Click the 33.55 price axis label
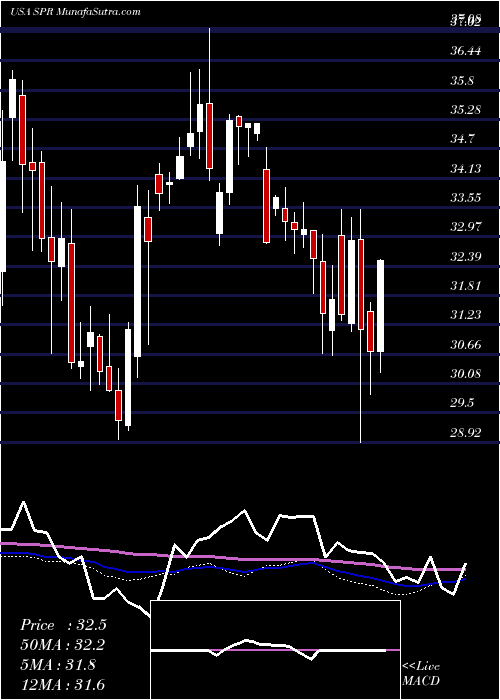500x700 pixels. tap(465, 198)
